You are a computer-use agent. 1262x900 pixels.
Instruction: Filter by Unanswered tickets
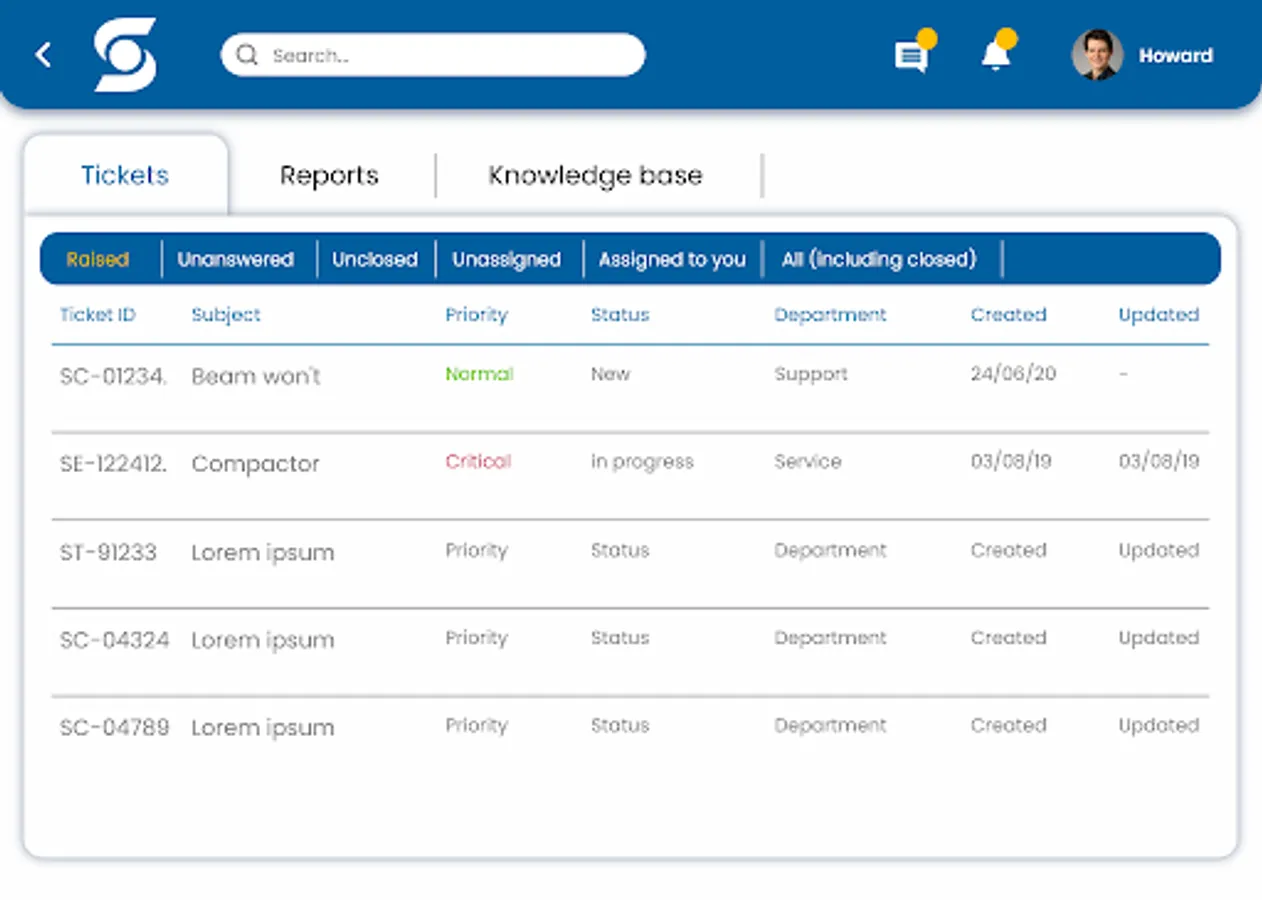click(x=235, y=260)
